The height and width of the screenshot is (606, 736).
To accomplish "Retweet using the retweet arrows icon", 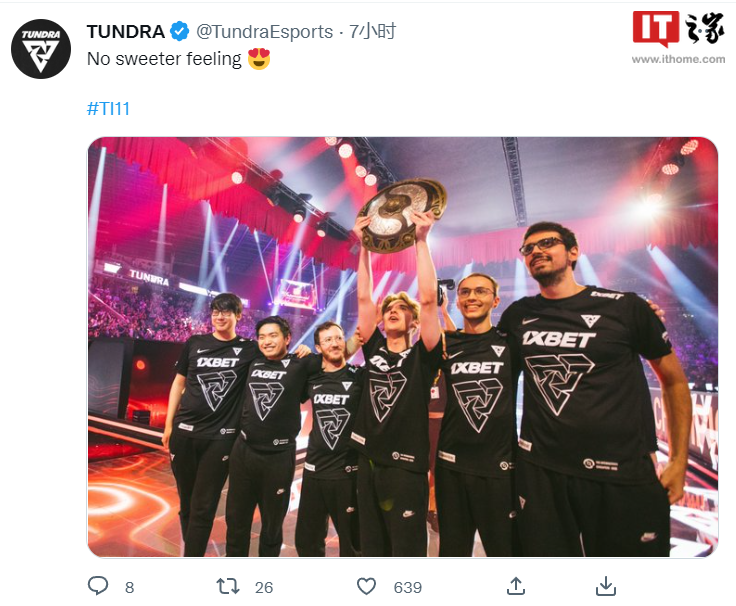I will coord(228,586).
